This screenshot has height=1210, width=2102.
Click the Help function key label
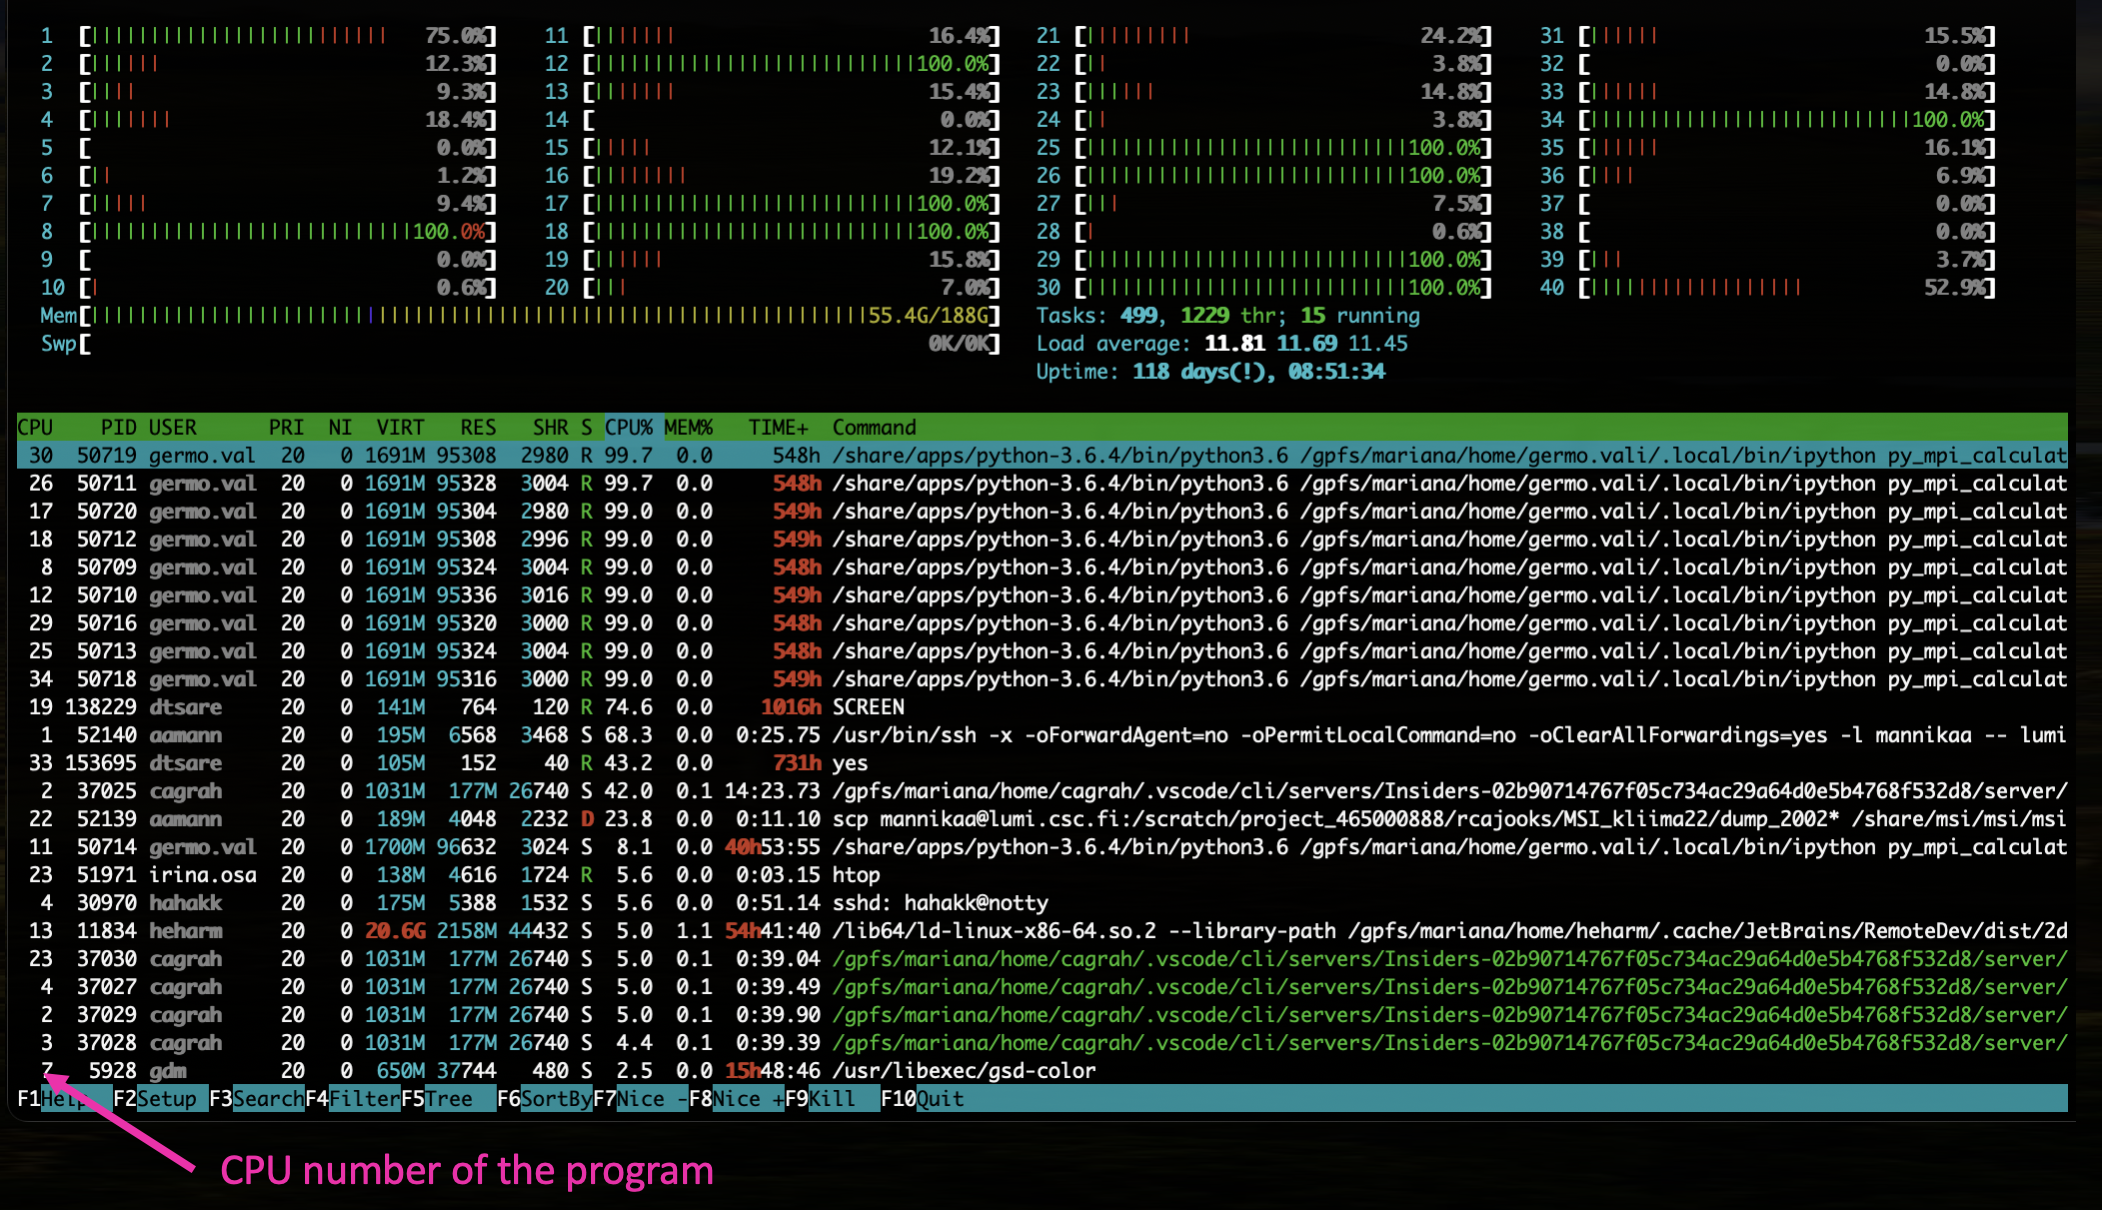pos(76,1098)
